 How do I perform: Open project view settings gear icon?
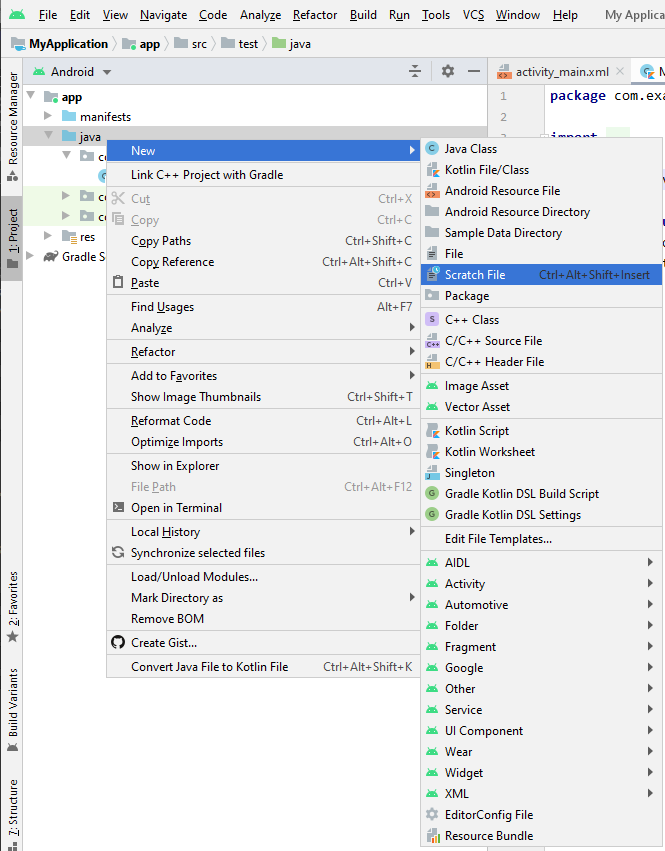point(448,71)
